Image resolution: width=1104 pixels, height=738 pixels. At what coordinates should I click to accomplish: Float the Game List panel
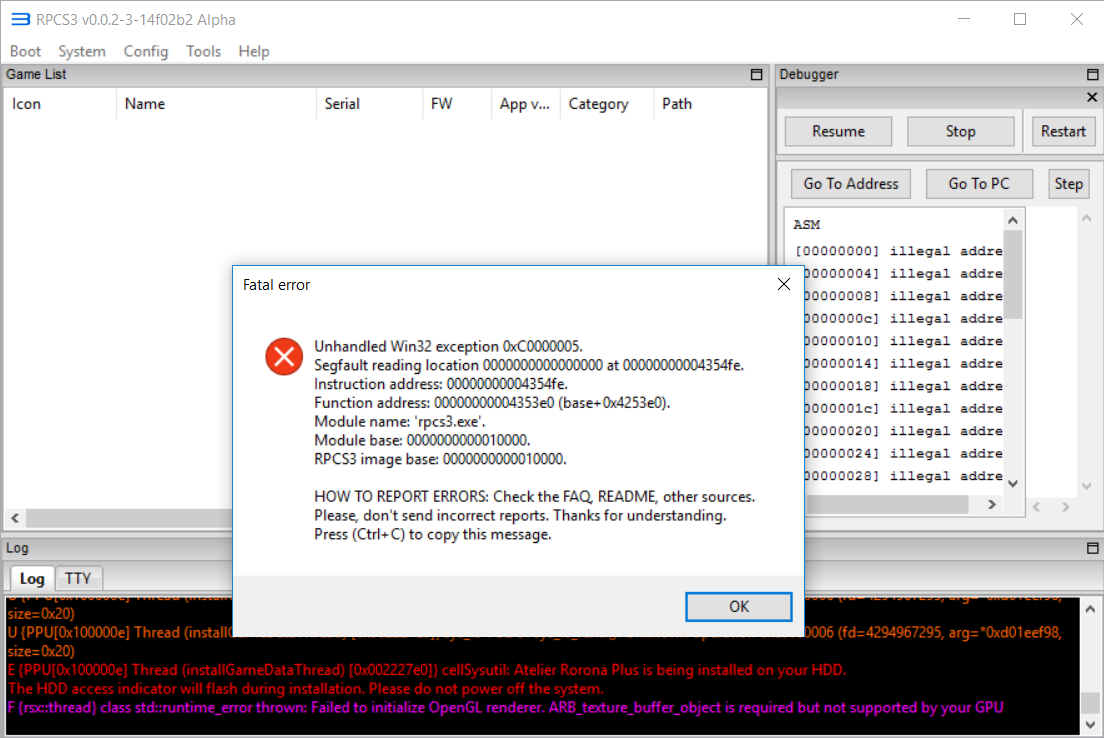[x=757, y=75]
